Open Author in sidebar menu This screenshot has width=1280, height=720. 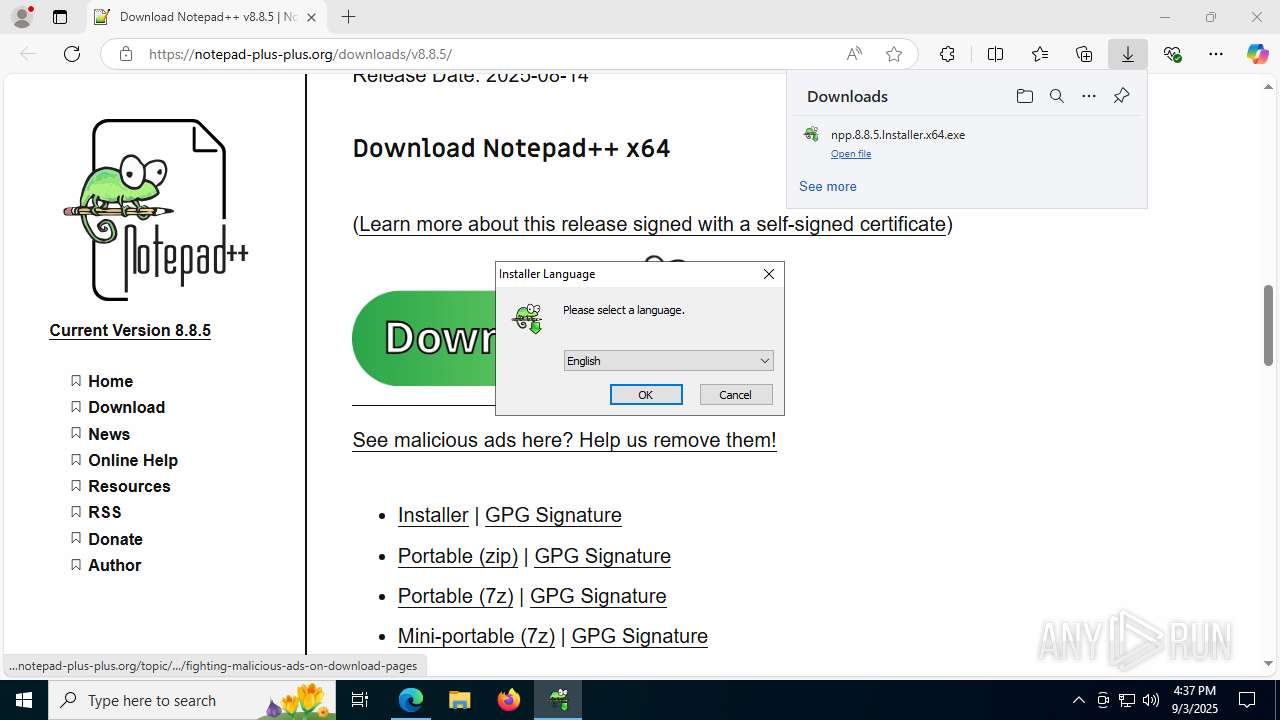click(x=114, y=565)
